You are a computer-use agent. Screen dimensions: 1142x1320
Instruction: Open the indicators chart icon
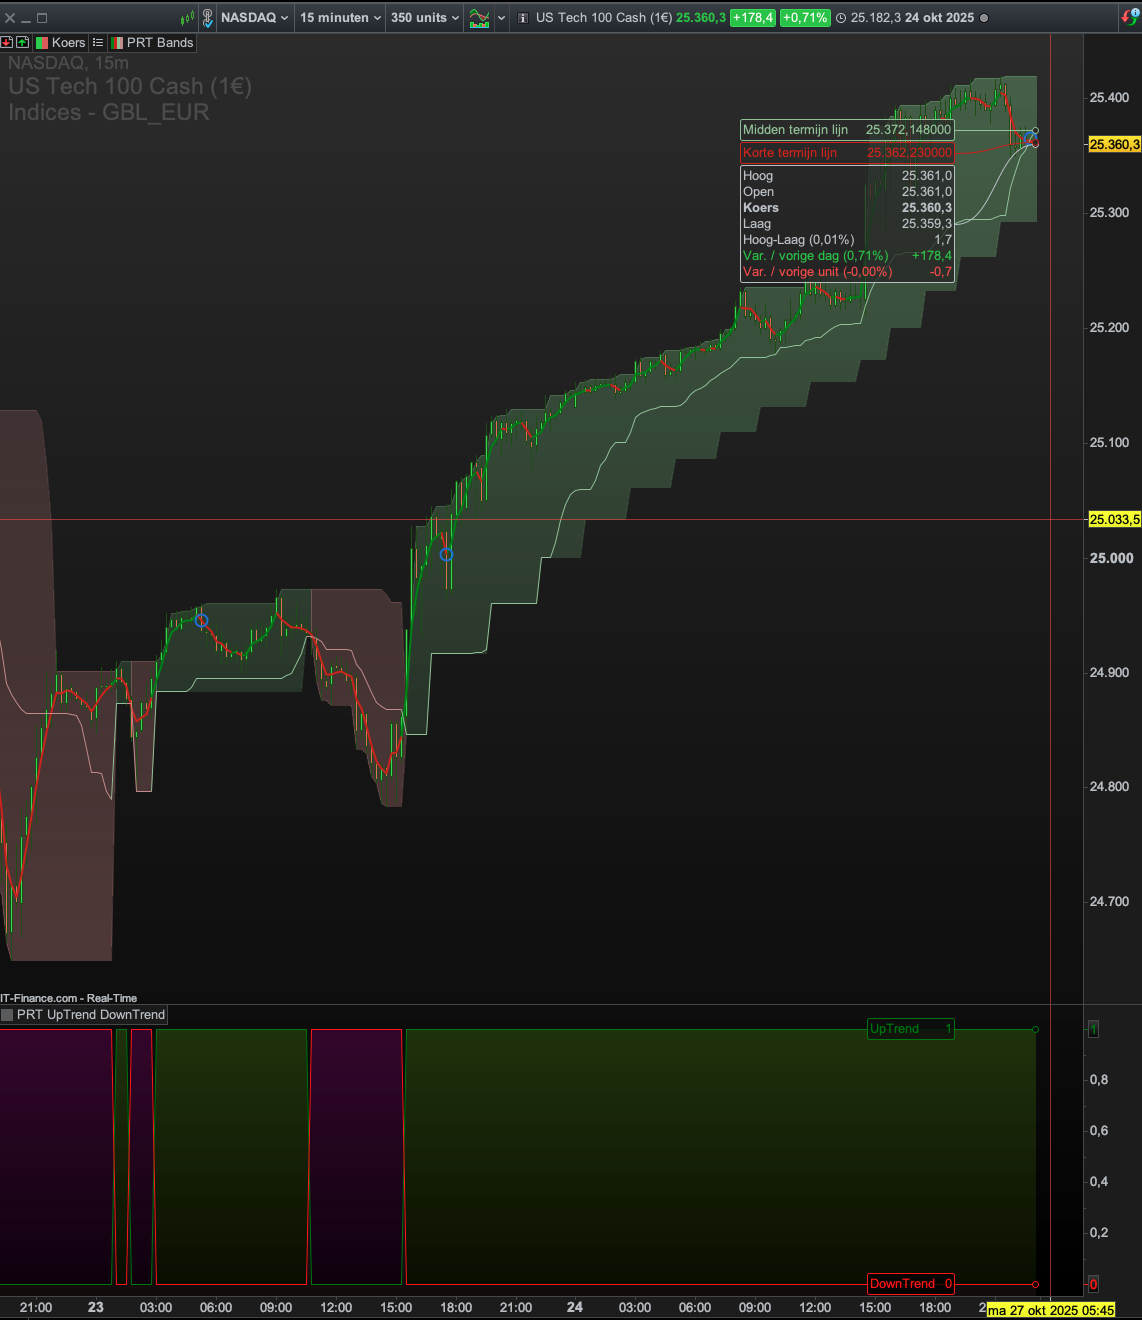click(x=480, y=18)
